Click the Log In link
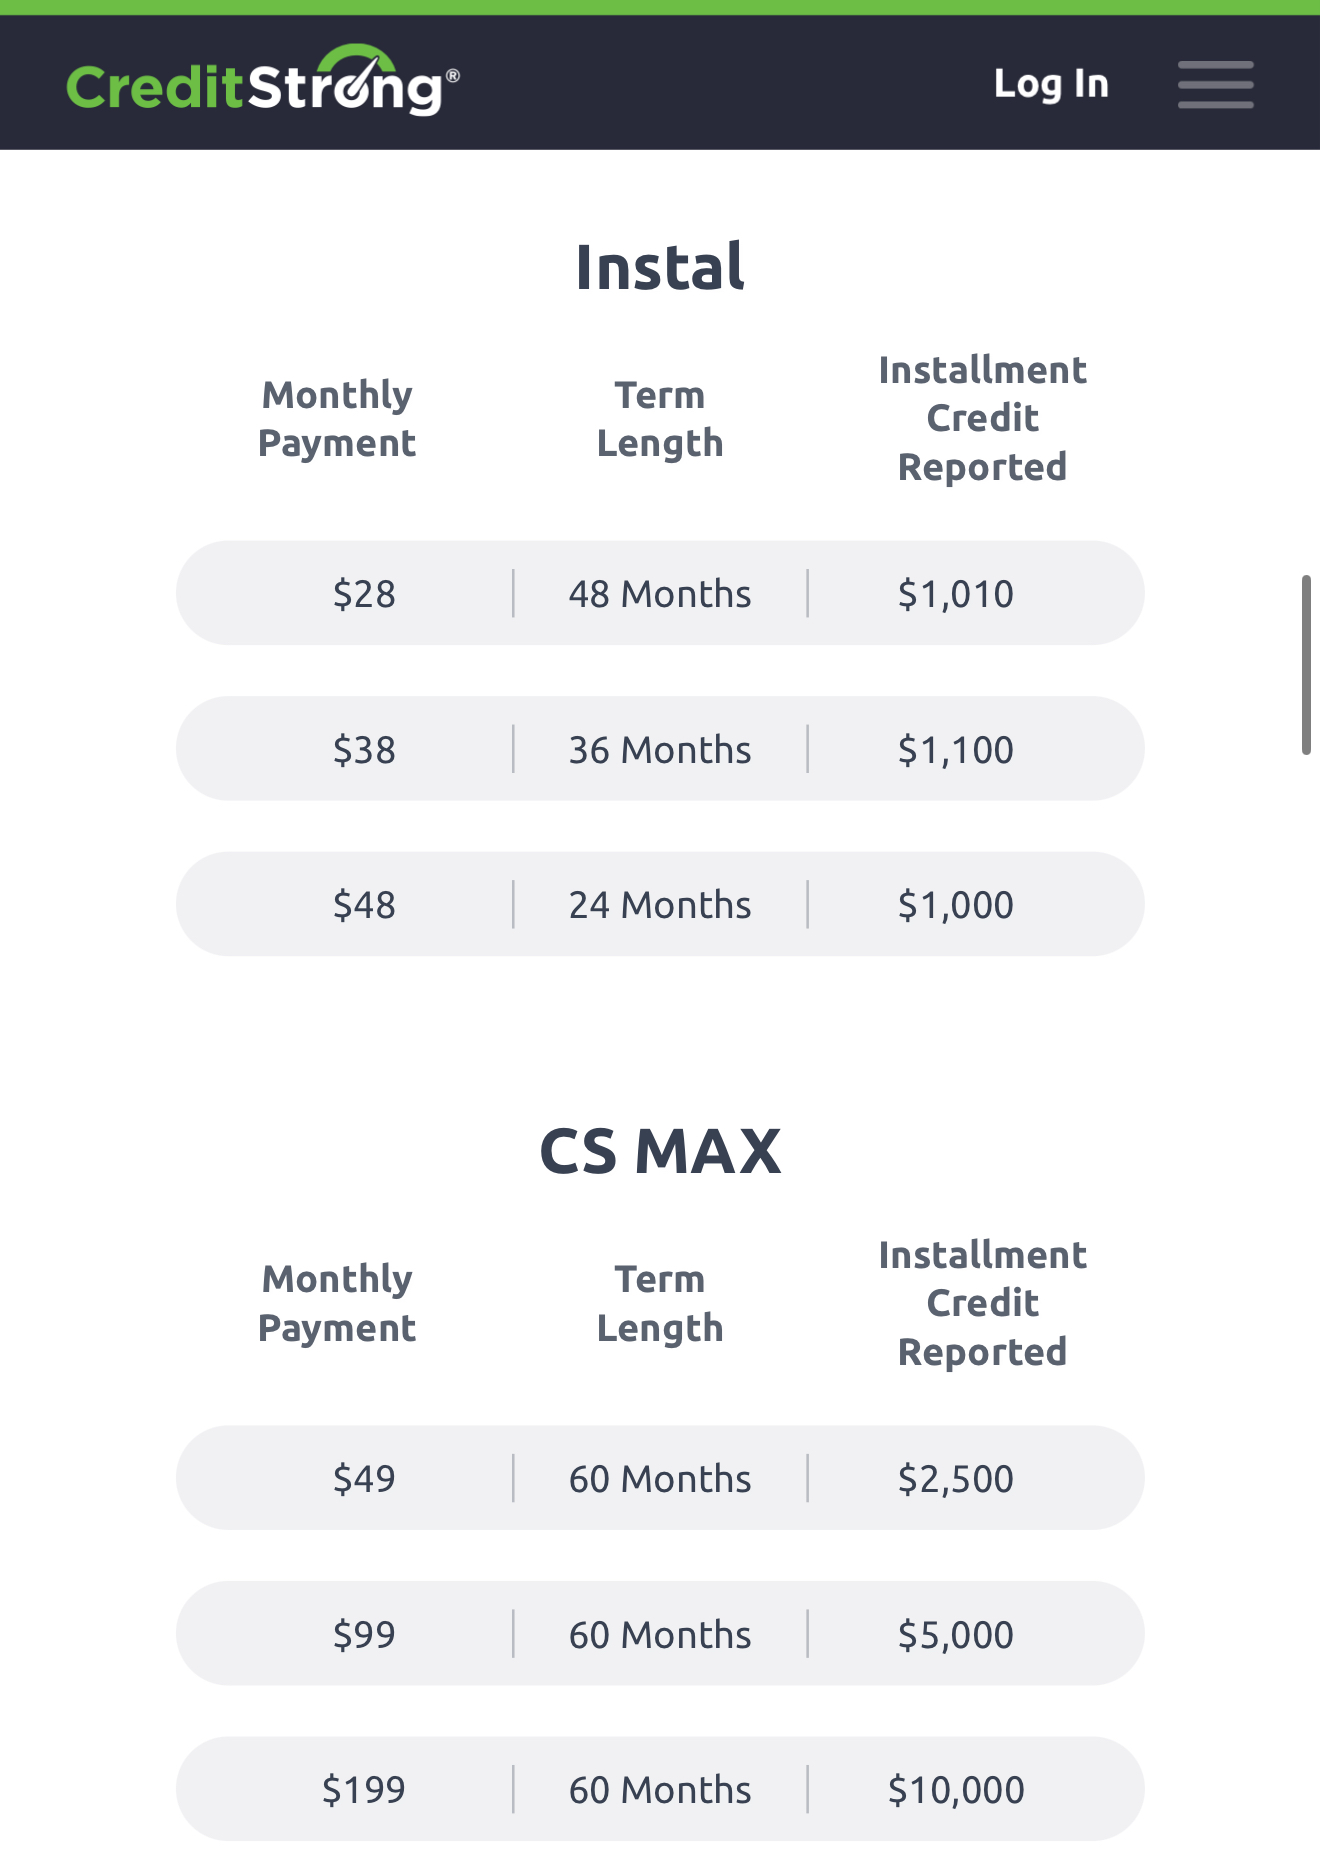Image resolution: width=1320 pixels, height=1849 pixels. tap(1050, 83)
